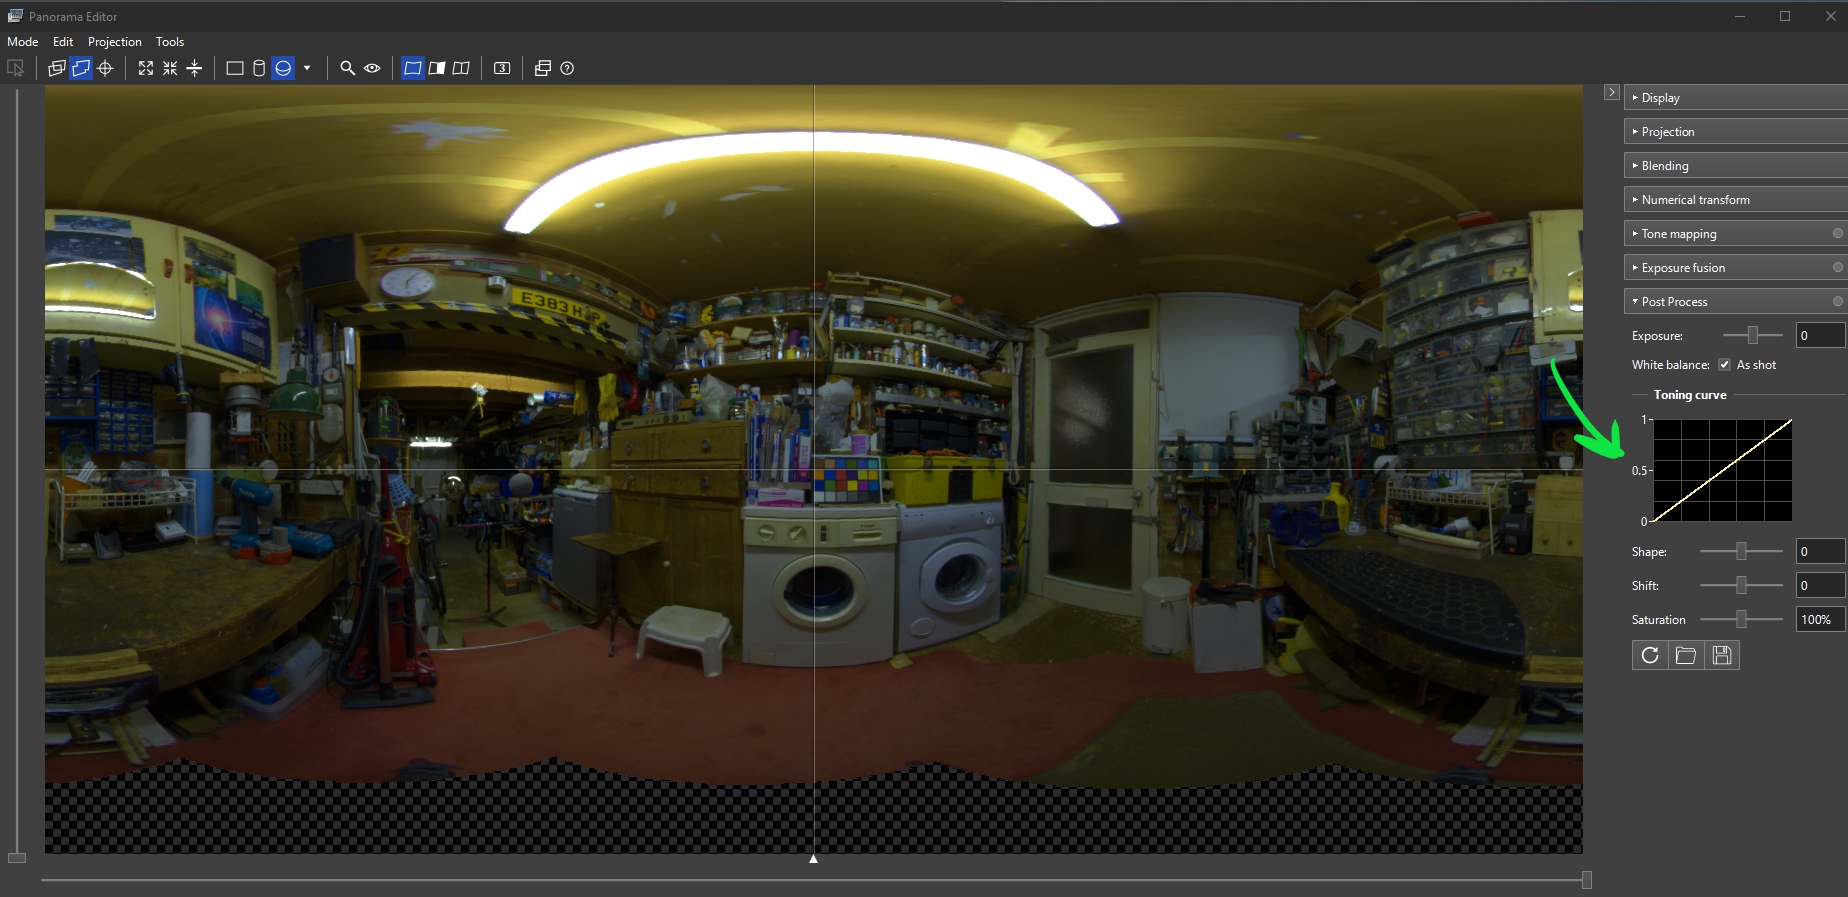Select the cylindrical projection icon
The image size is (1848, 897).
tap(259, 68)
